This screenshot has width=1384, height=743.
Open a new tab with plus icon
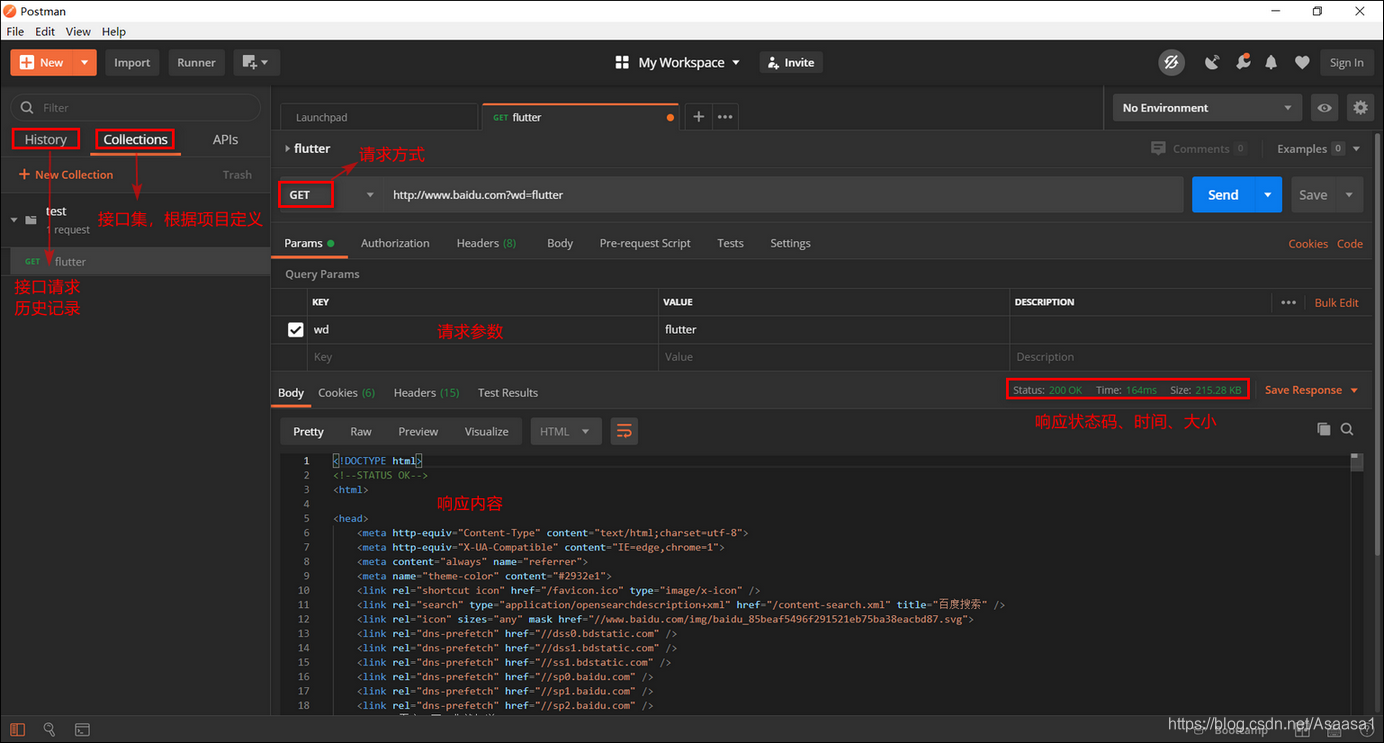699,116
